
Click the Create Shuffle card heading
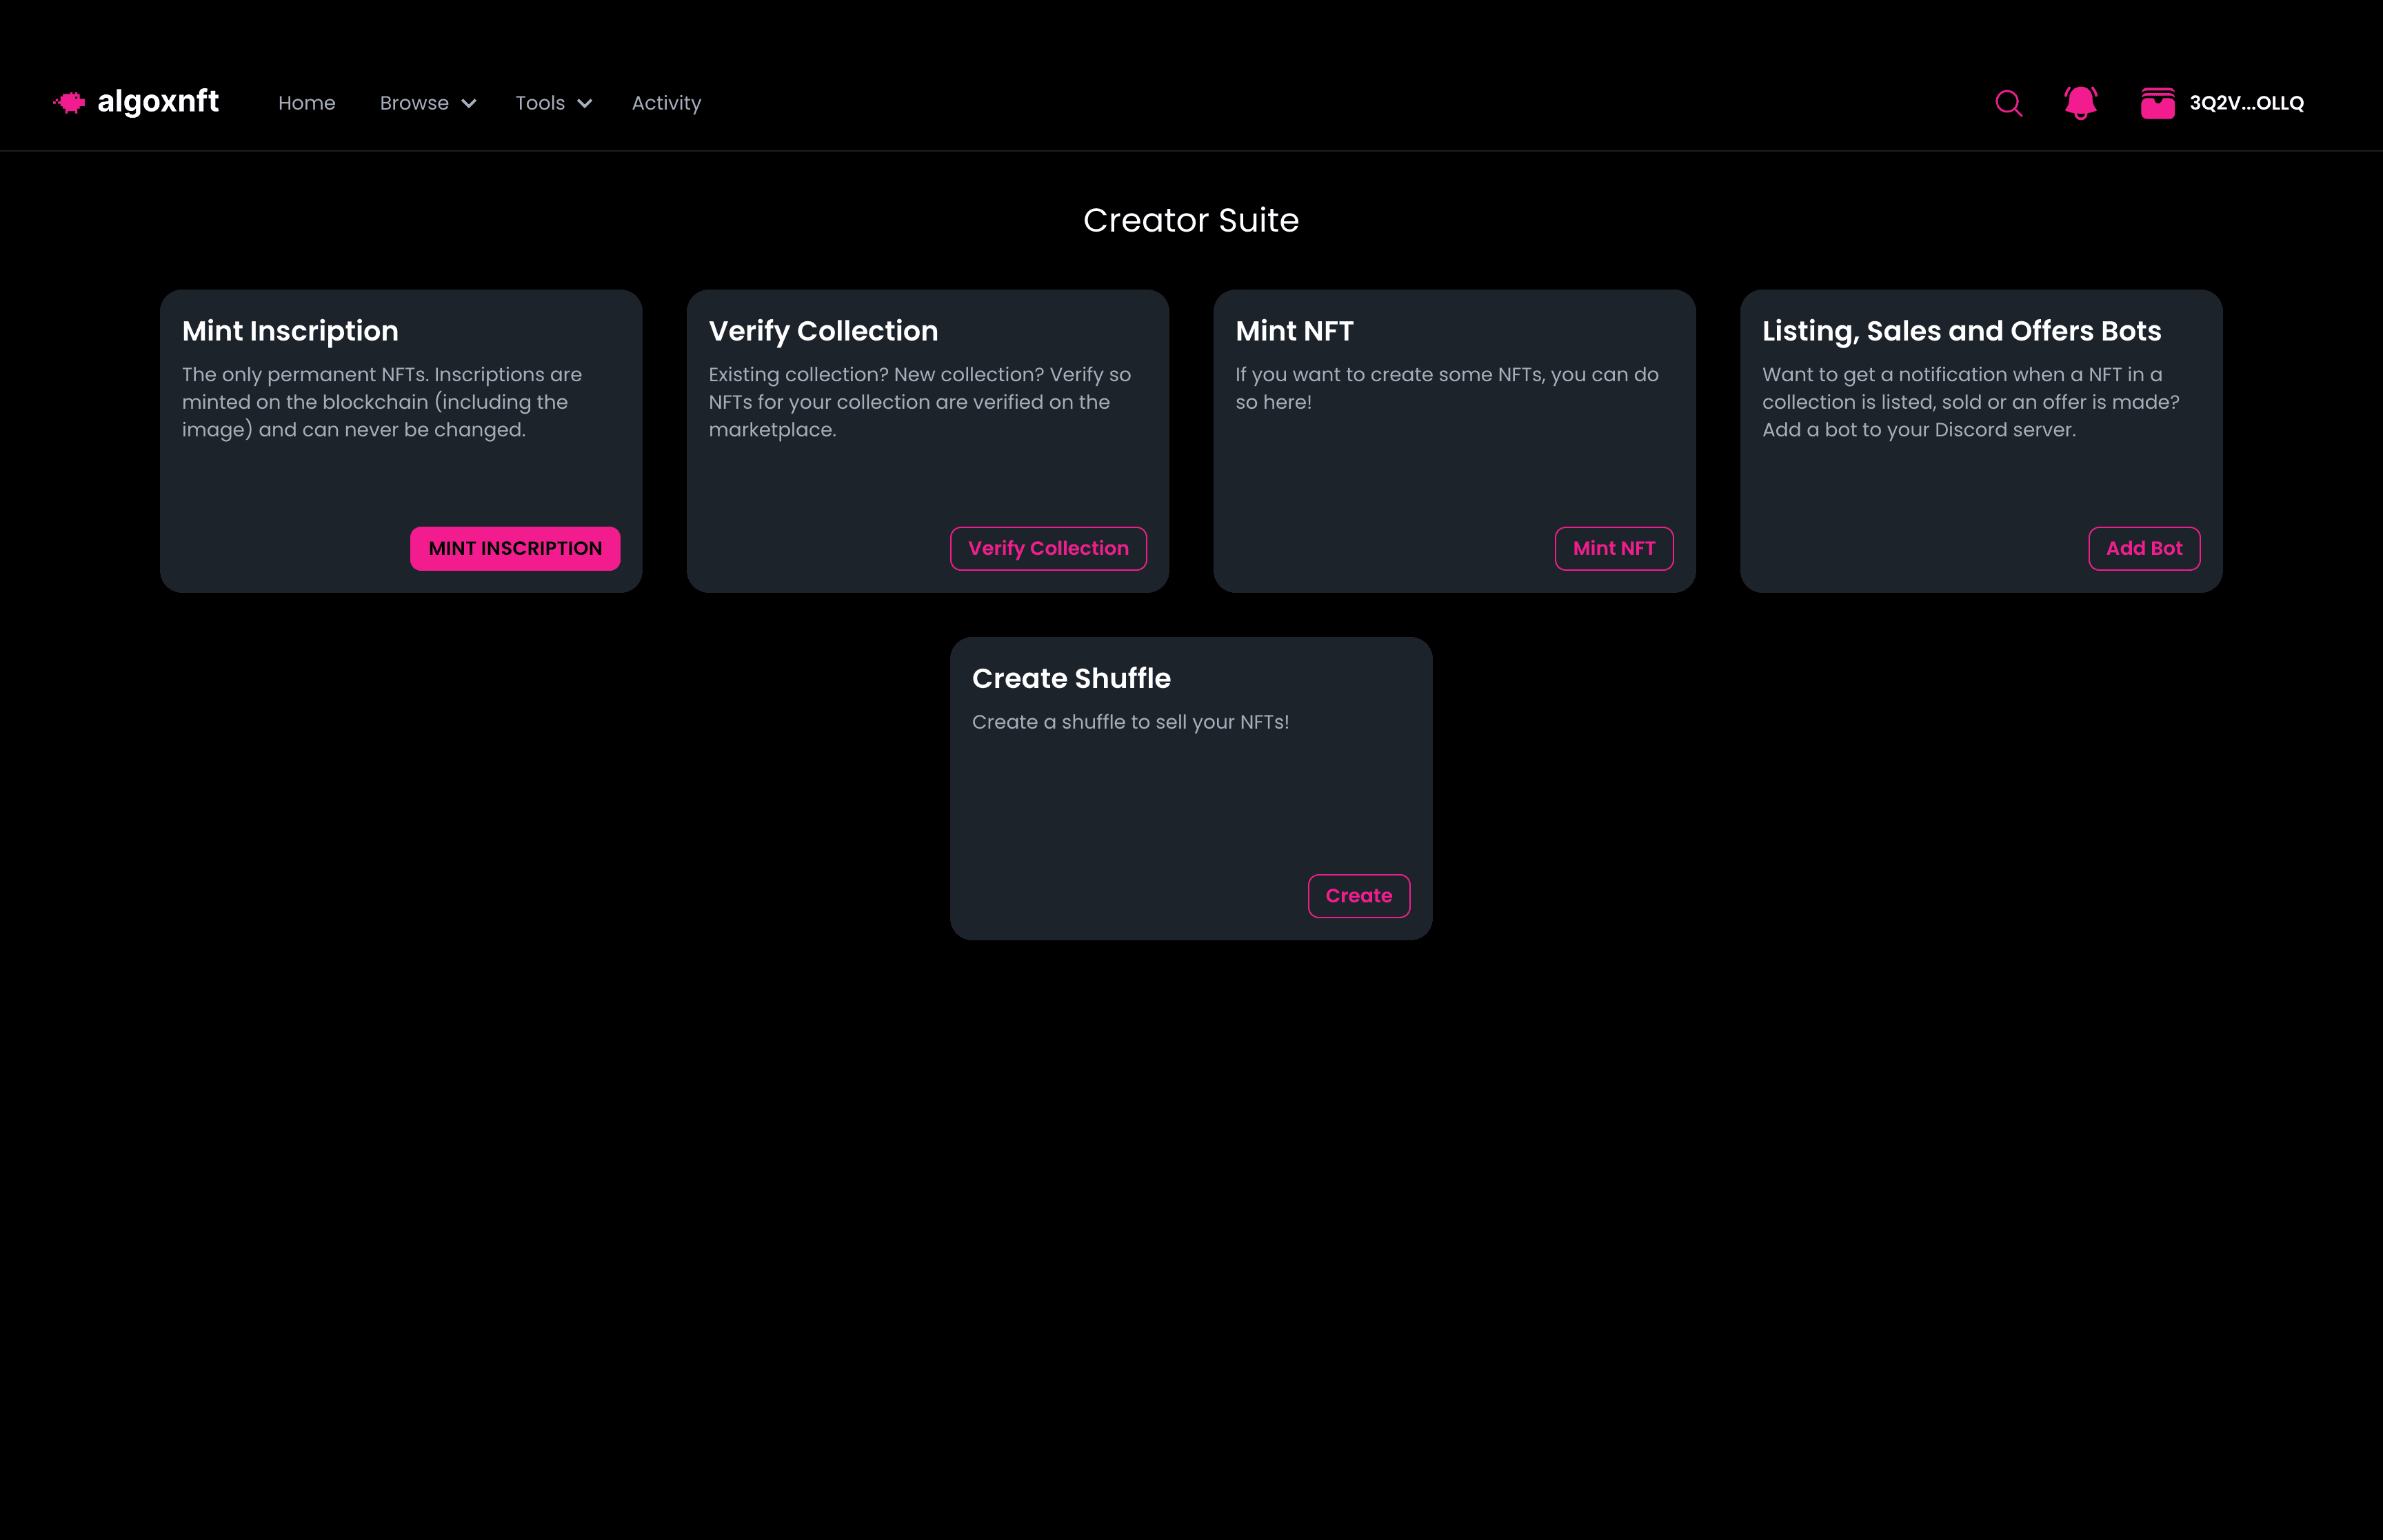pyautogui.click(x=1071, y=678)
